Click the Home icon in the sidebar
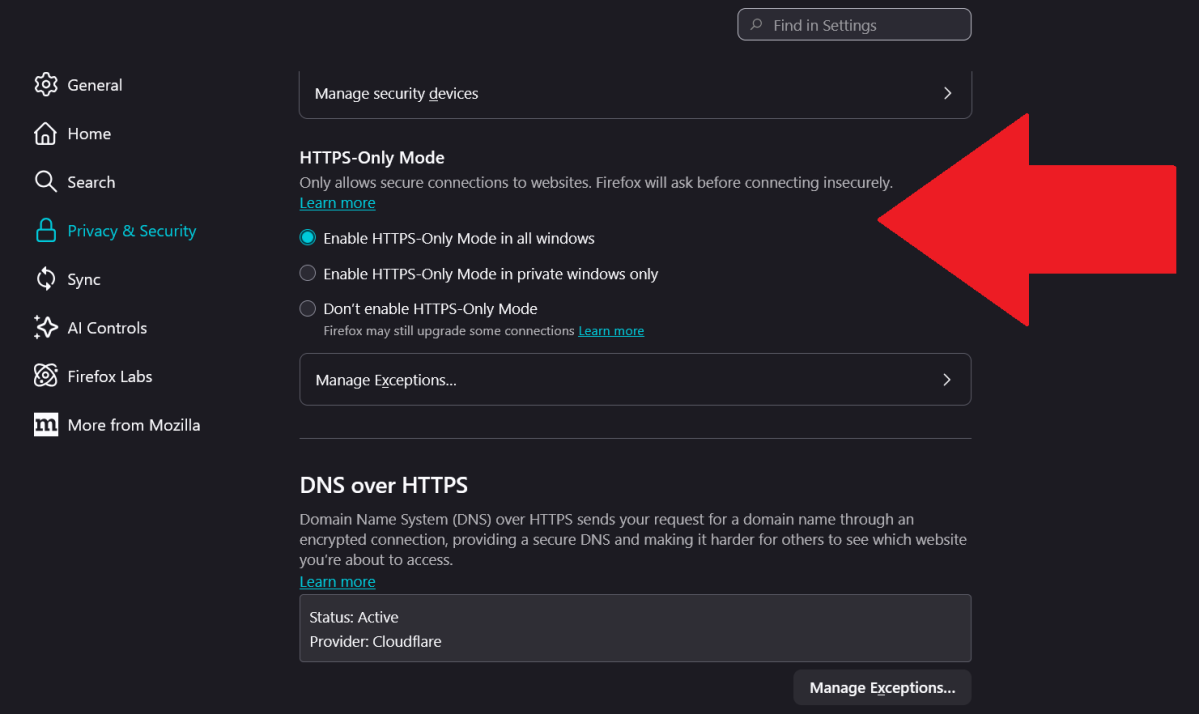 (46, 133)
